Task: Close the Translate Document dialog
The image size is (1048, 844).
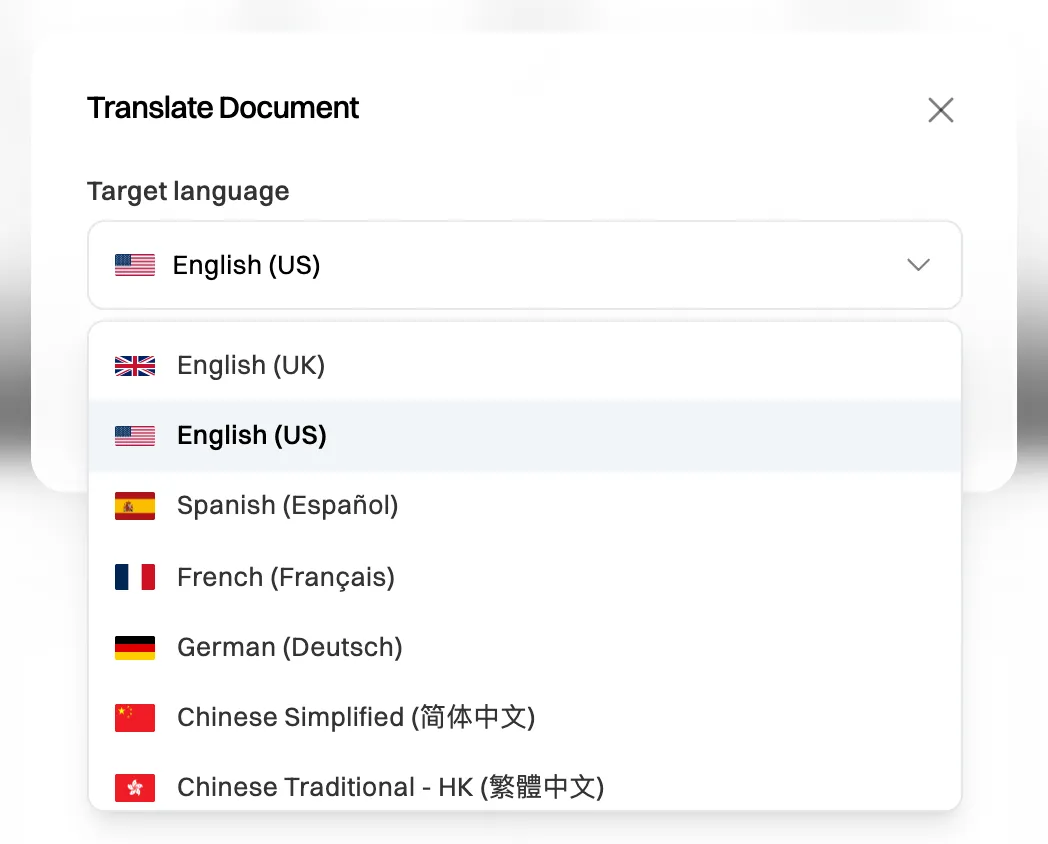Action: pyautogui.click(x=940, y=110)
